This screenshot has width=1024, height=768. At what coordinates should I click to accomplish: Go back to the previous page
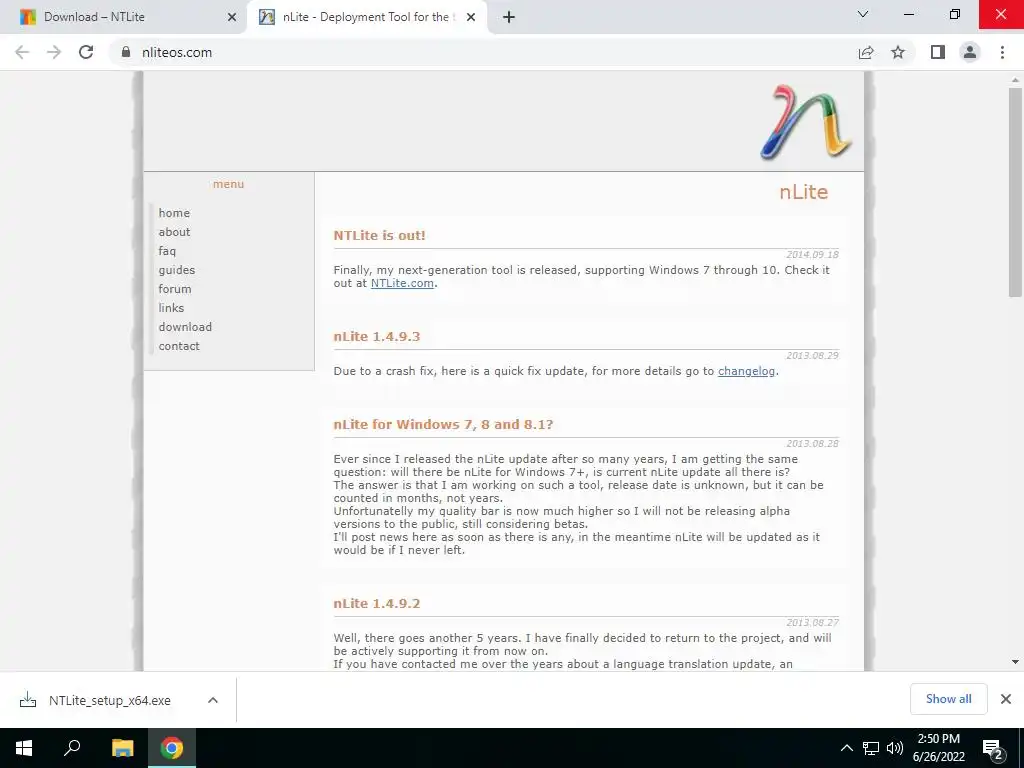[x=22, y=52]
